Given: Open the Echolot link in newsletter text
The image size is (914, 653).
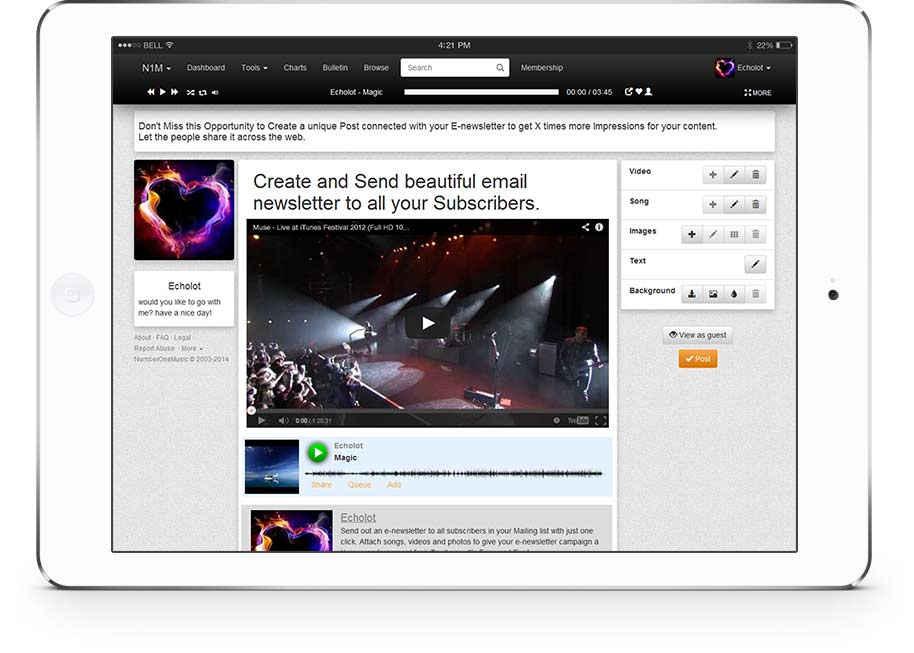Looking at the screenshot, I should click(358, 518).
